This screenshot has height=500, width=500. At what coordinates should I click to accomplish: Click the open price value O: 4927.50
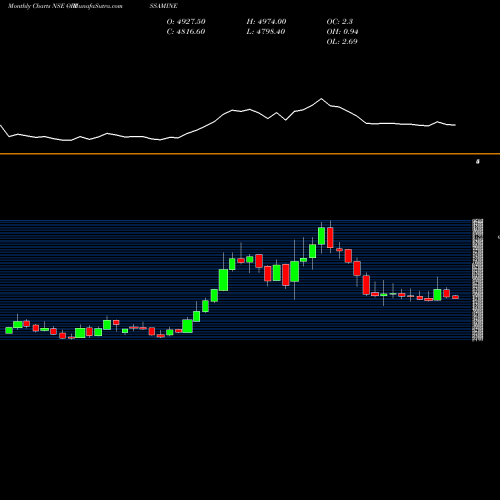click(x=186, y=22)
